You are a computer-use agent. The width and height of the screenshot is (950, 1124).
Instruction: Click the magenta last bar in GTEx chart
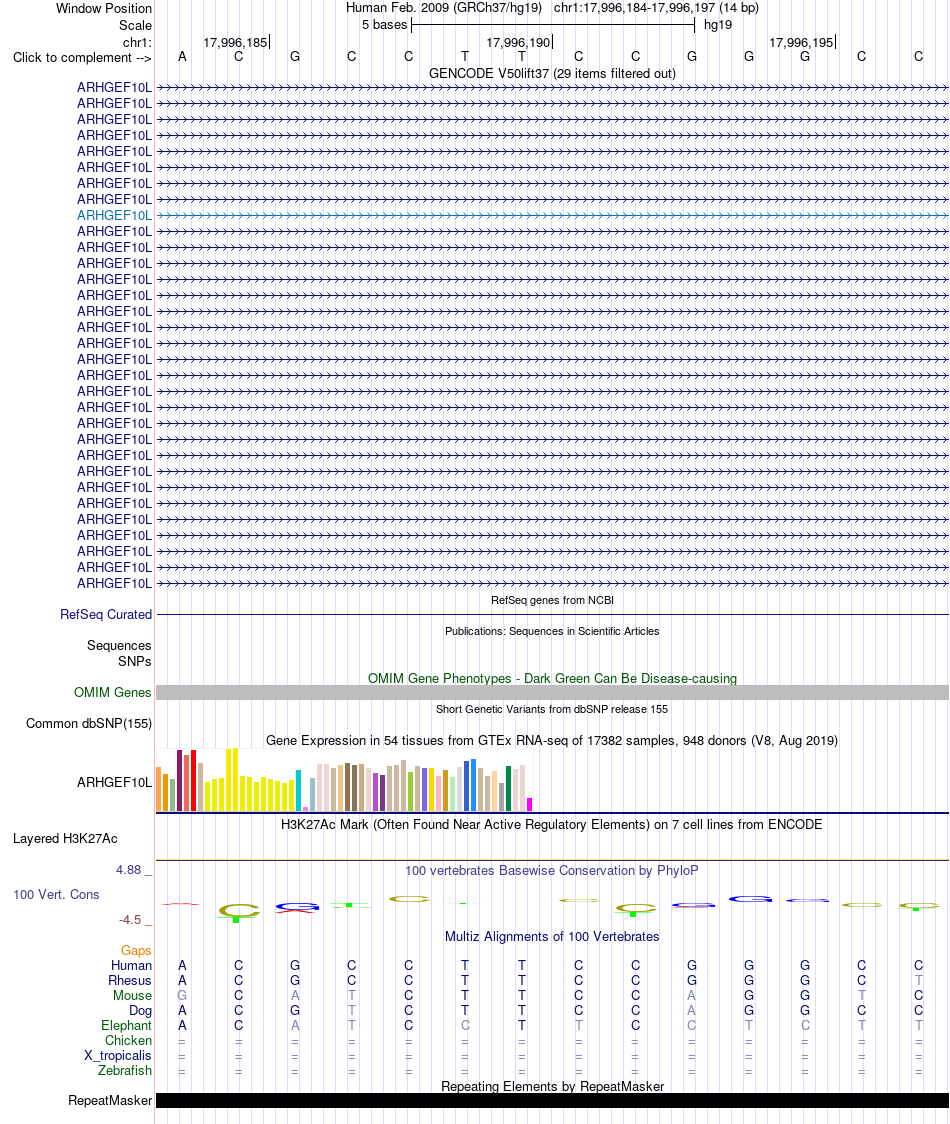pyautogui.click(x=530, y=804)
